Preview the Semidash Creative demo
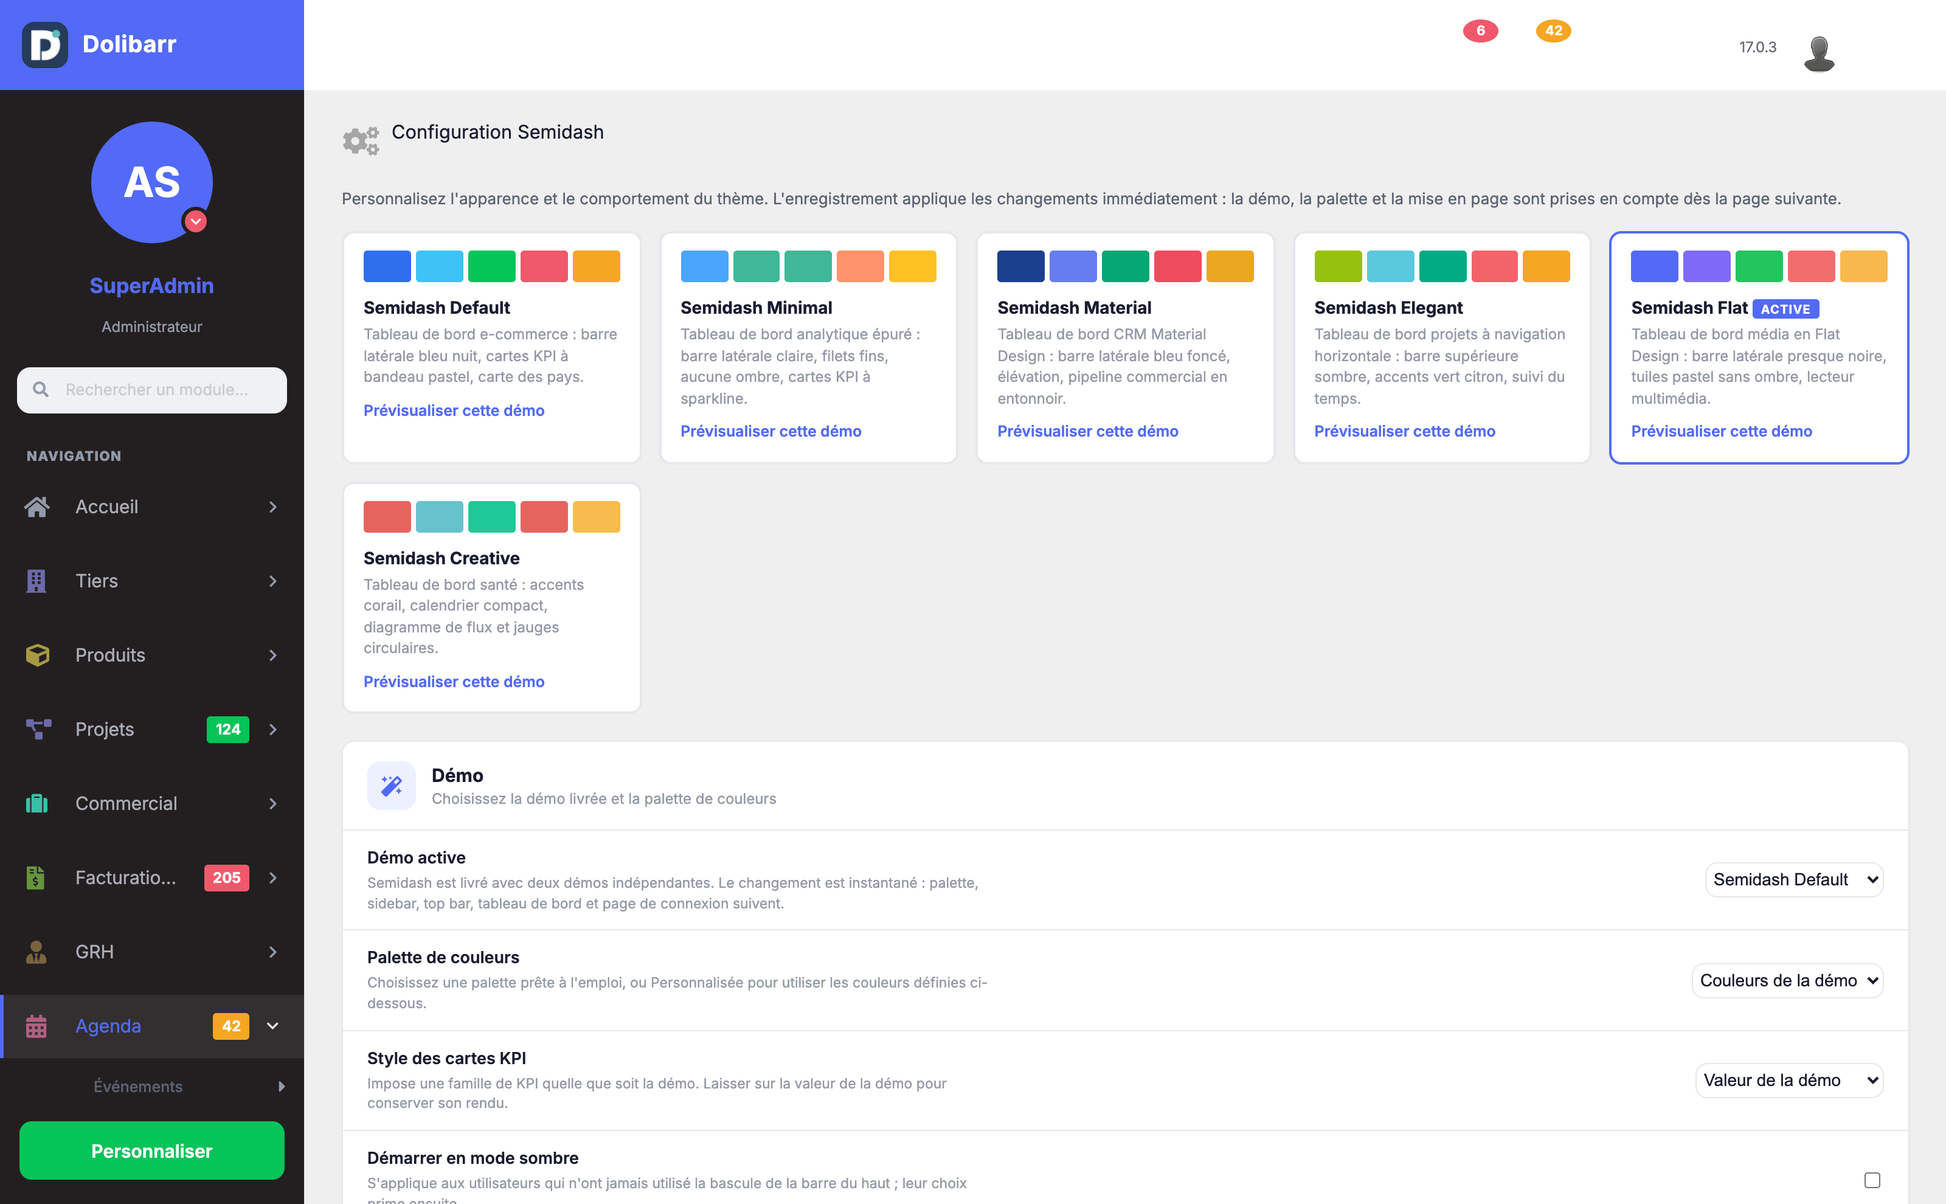 454,681
